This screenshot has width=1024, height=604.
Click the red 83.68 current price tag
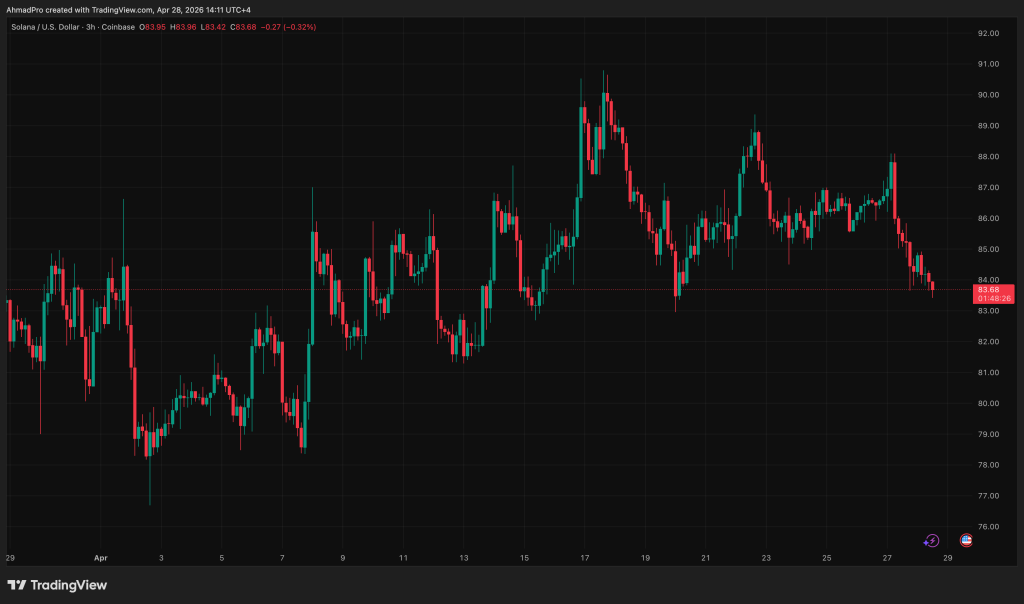[986, 289]
